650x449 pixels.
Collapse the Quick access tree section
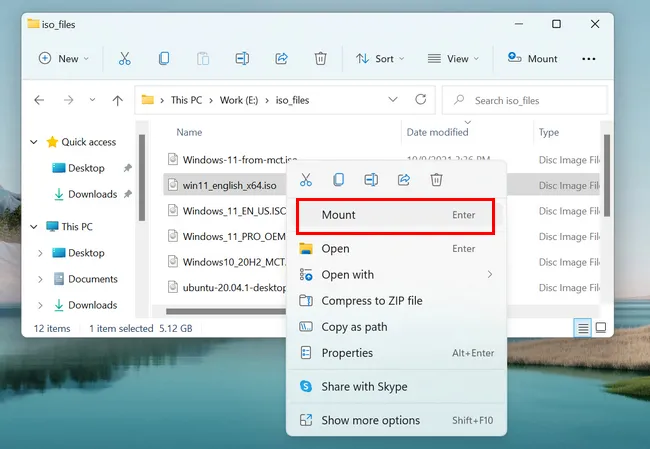tap(33, 142)
